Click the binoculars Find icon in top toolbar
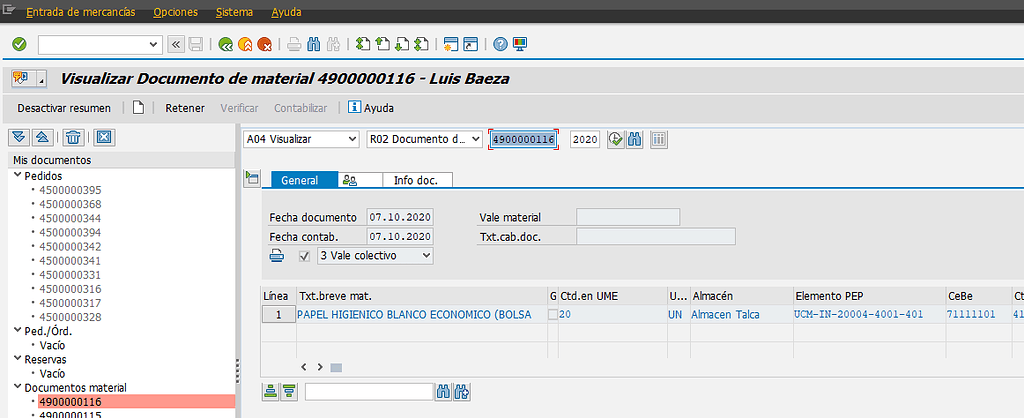Viewport: 1024px width, 418px height. (314, 44)
